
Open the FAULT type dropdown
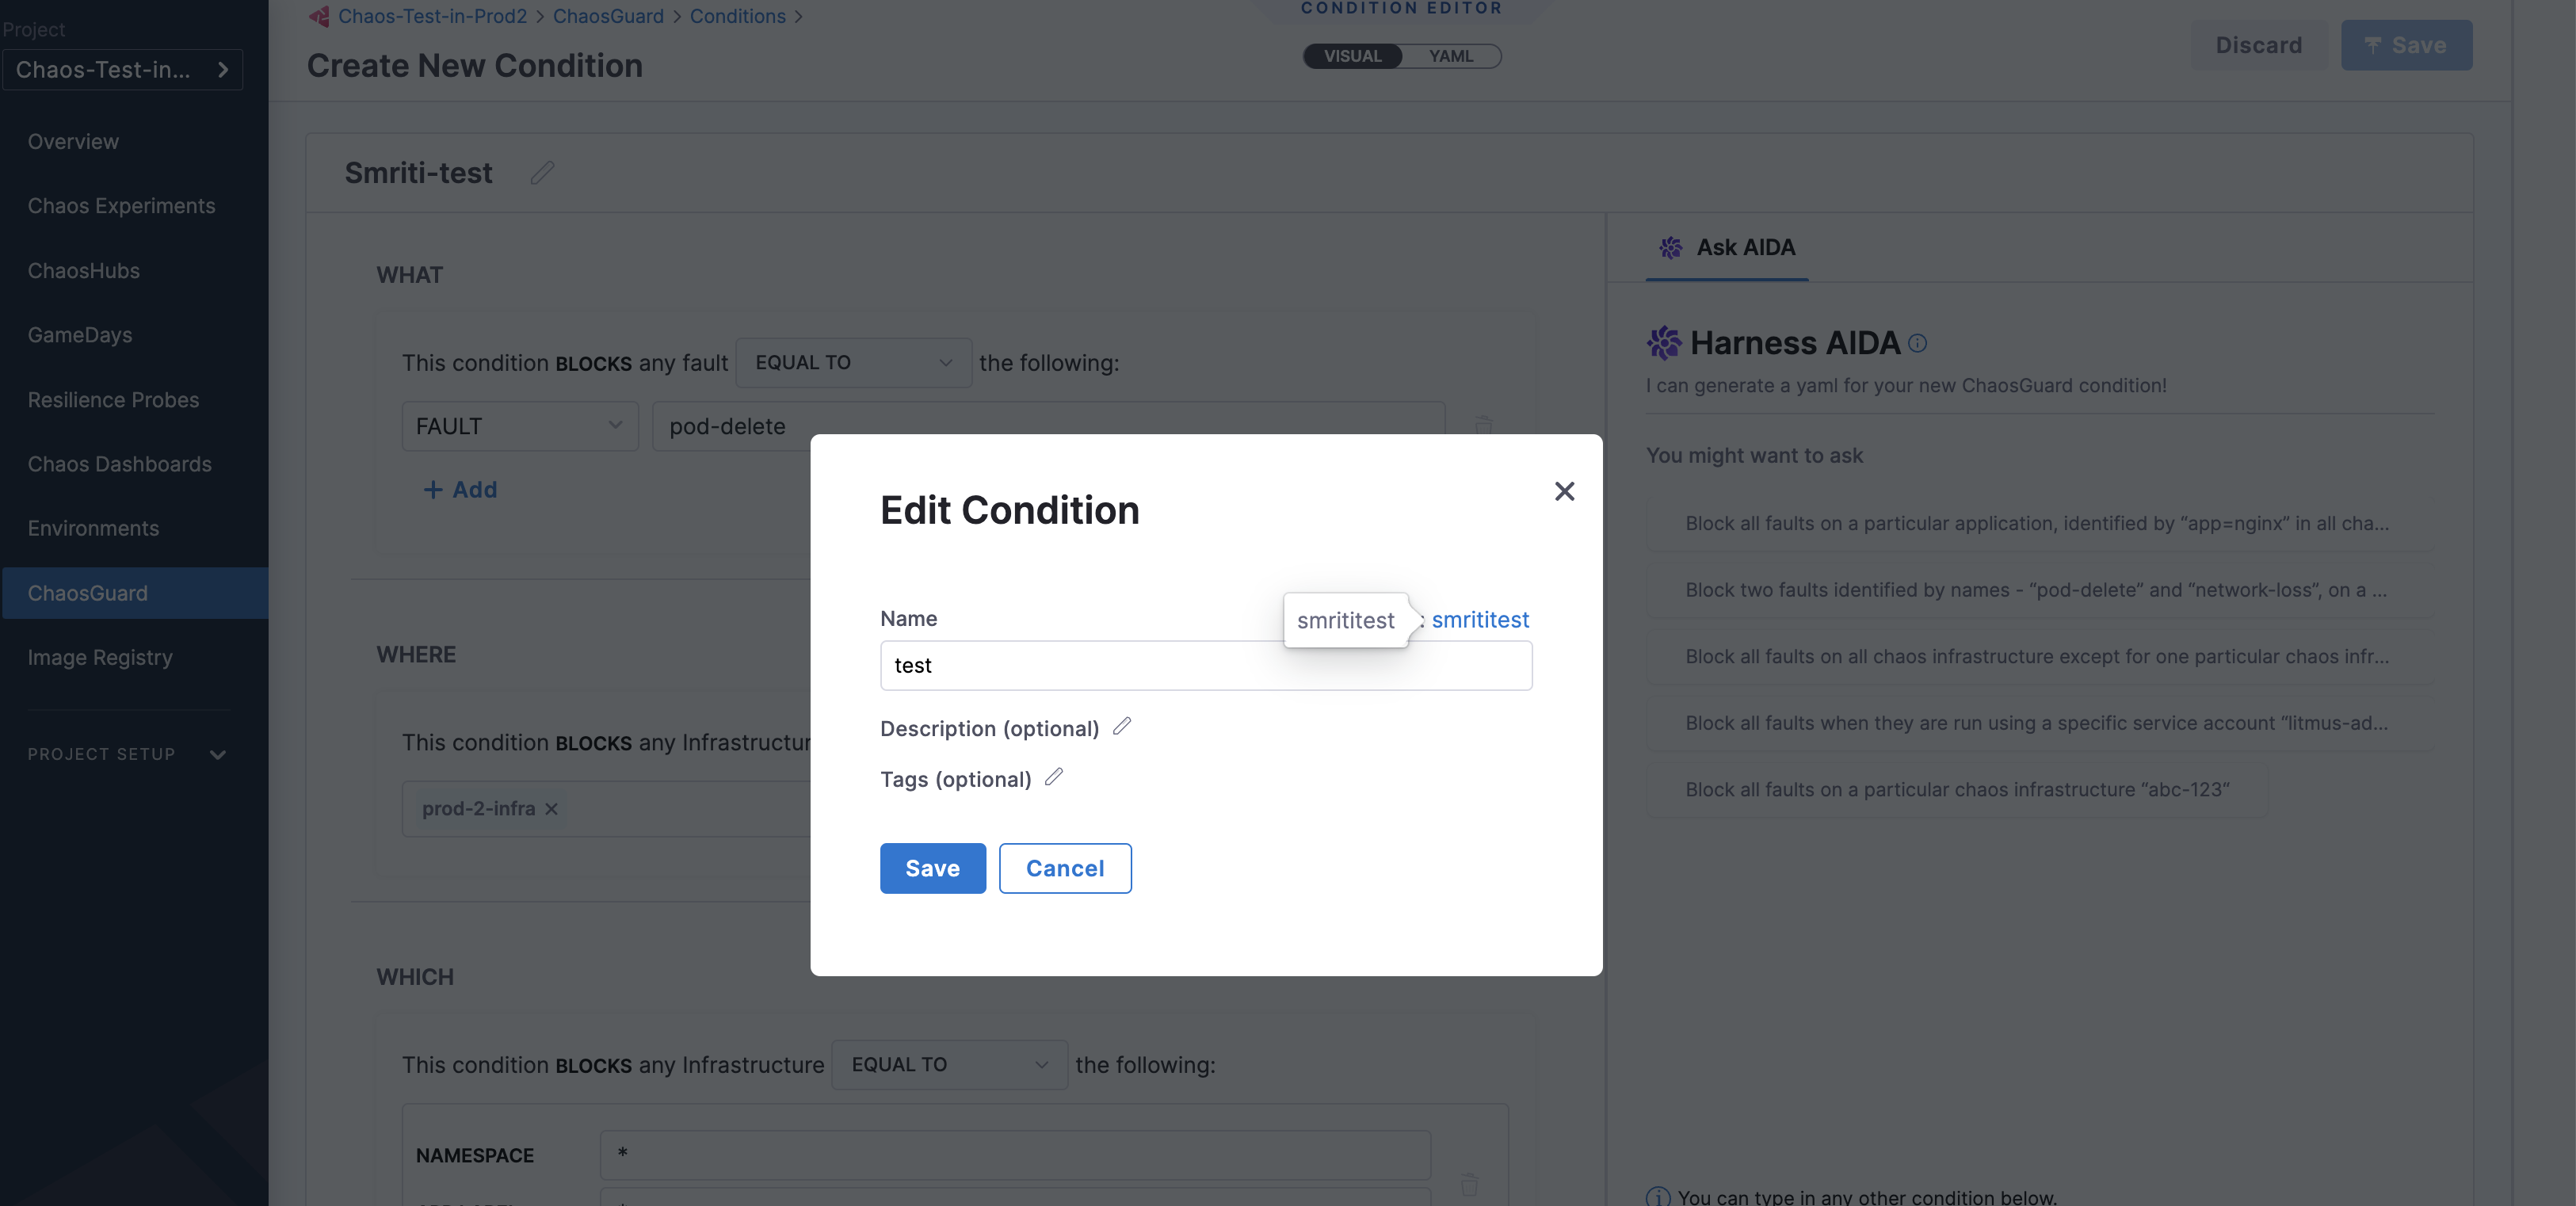click(x=520, y=426)
